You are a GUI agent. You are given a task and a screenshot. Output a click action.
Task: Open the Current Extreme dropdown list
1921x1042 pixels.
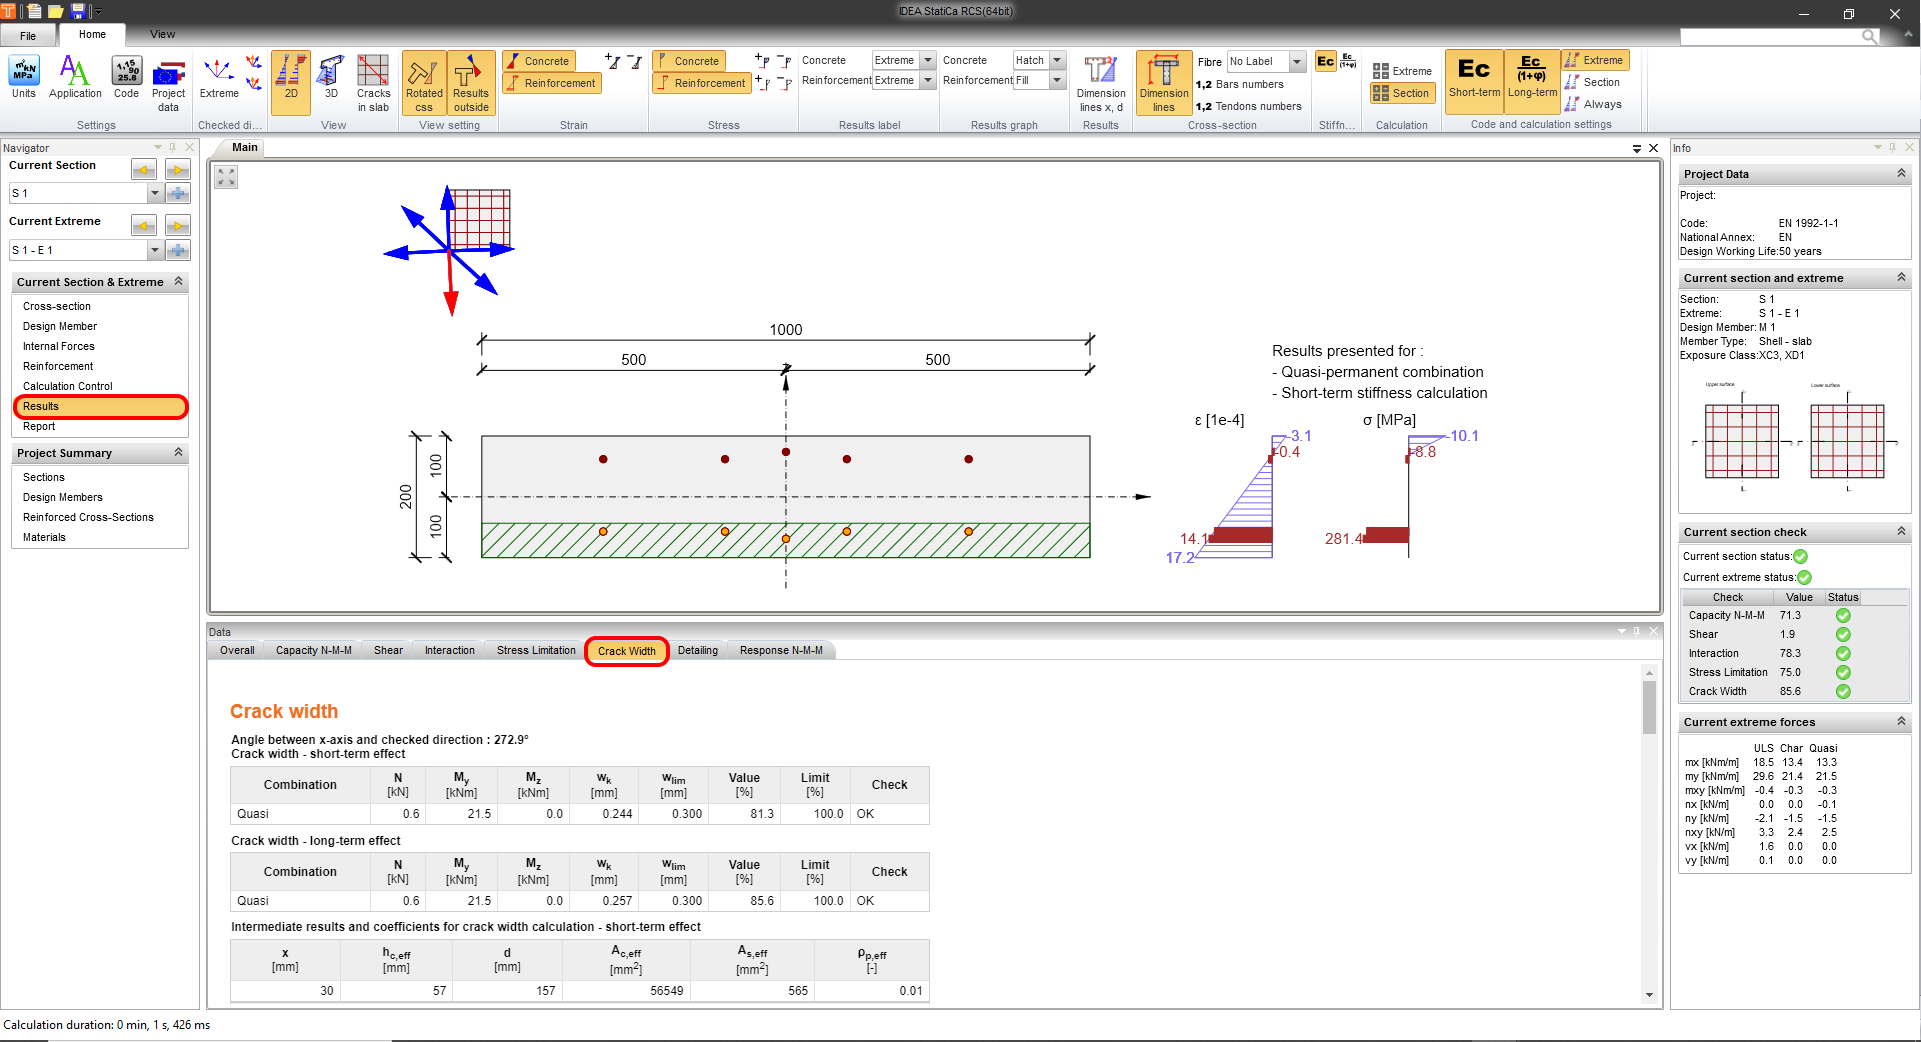(154, 250)
